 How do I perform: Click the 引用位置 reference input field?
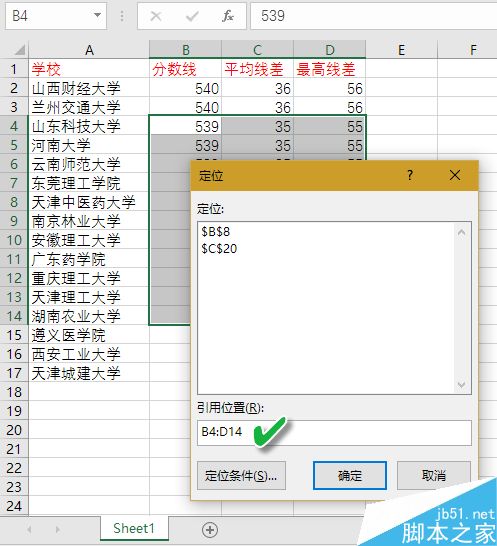click(x=334, y=432)
